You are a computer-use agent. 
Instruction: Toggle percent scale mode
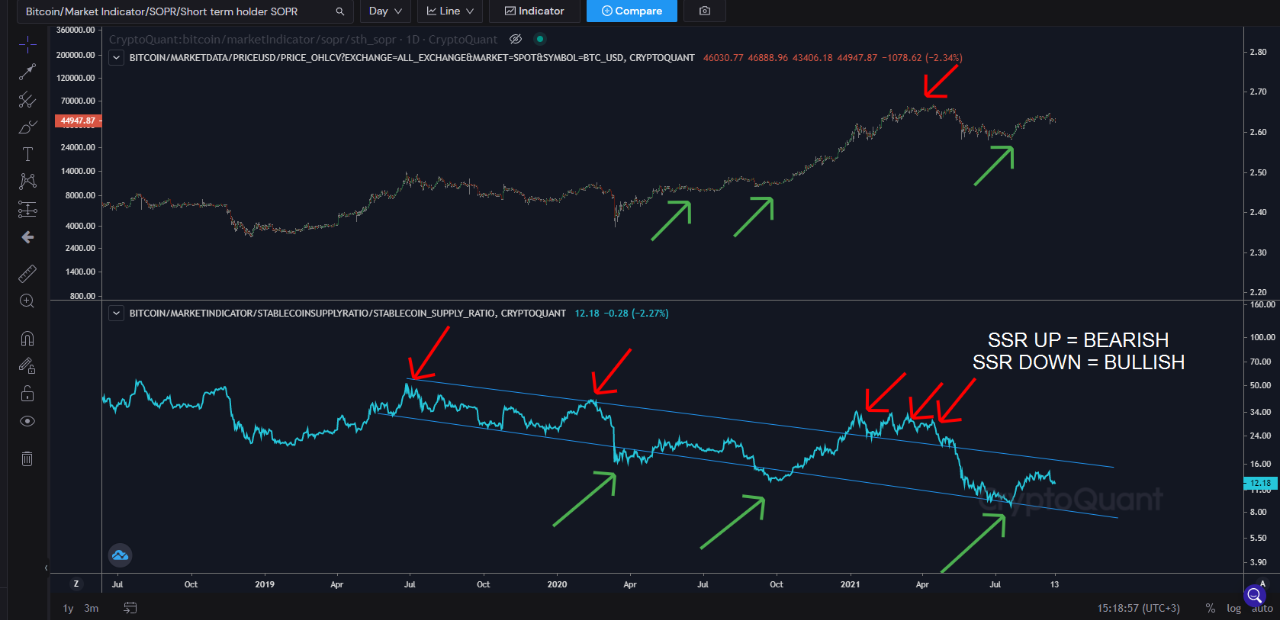(x=1210, y=608)
